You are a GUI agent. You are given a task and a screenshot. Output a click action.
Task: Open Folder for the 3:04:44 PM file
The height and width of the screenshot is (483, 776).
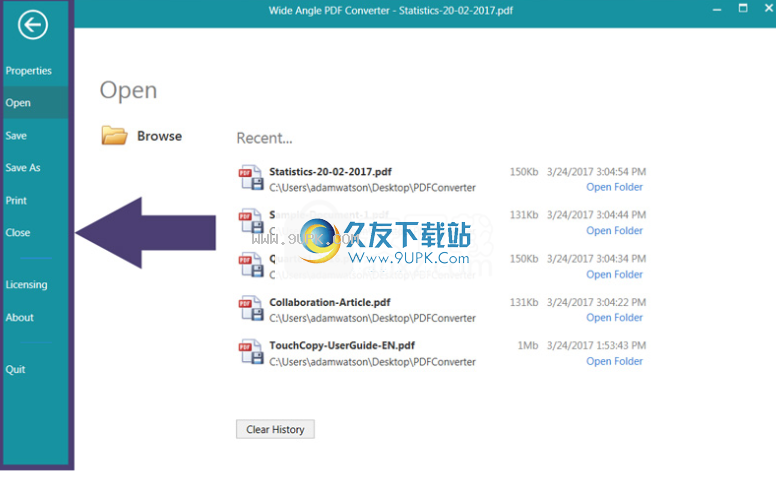pyautogui.click(x=614, y=231)
